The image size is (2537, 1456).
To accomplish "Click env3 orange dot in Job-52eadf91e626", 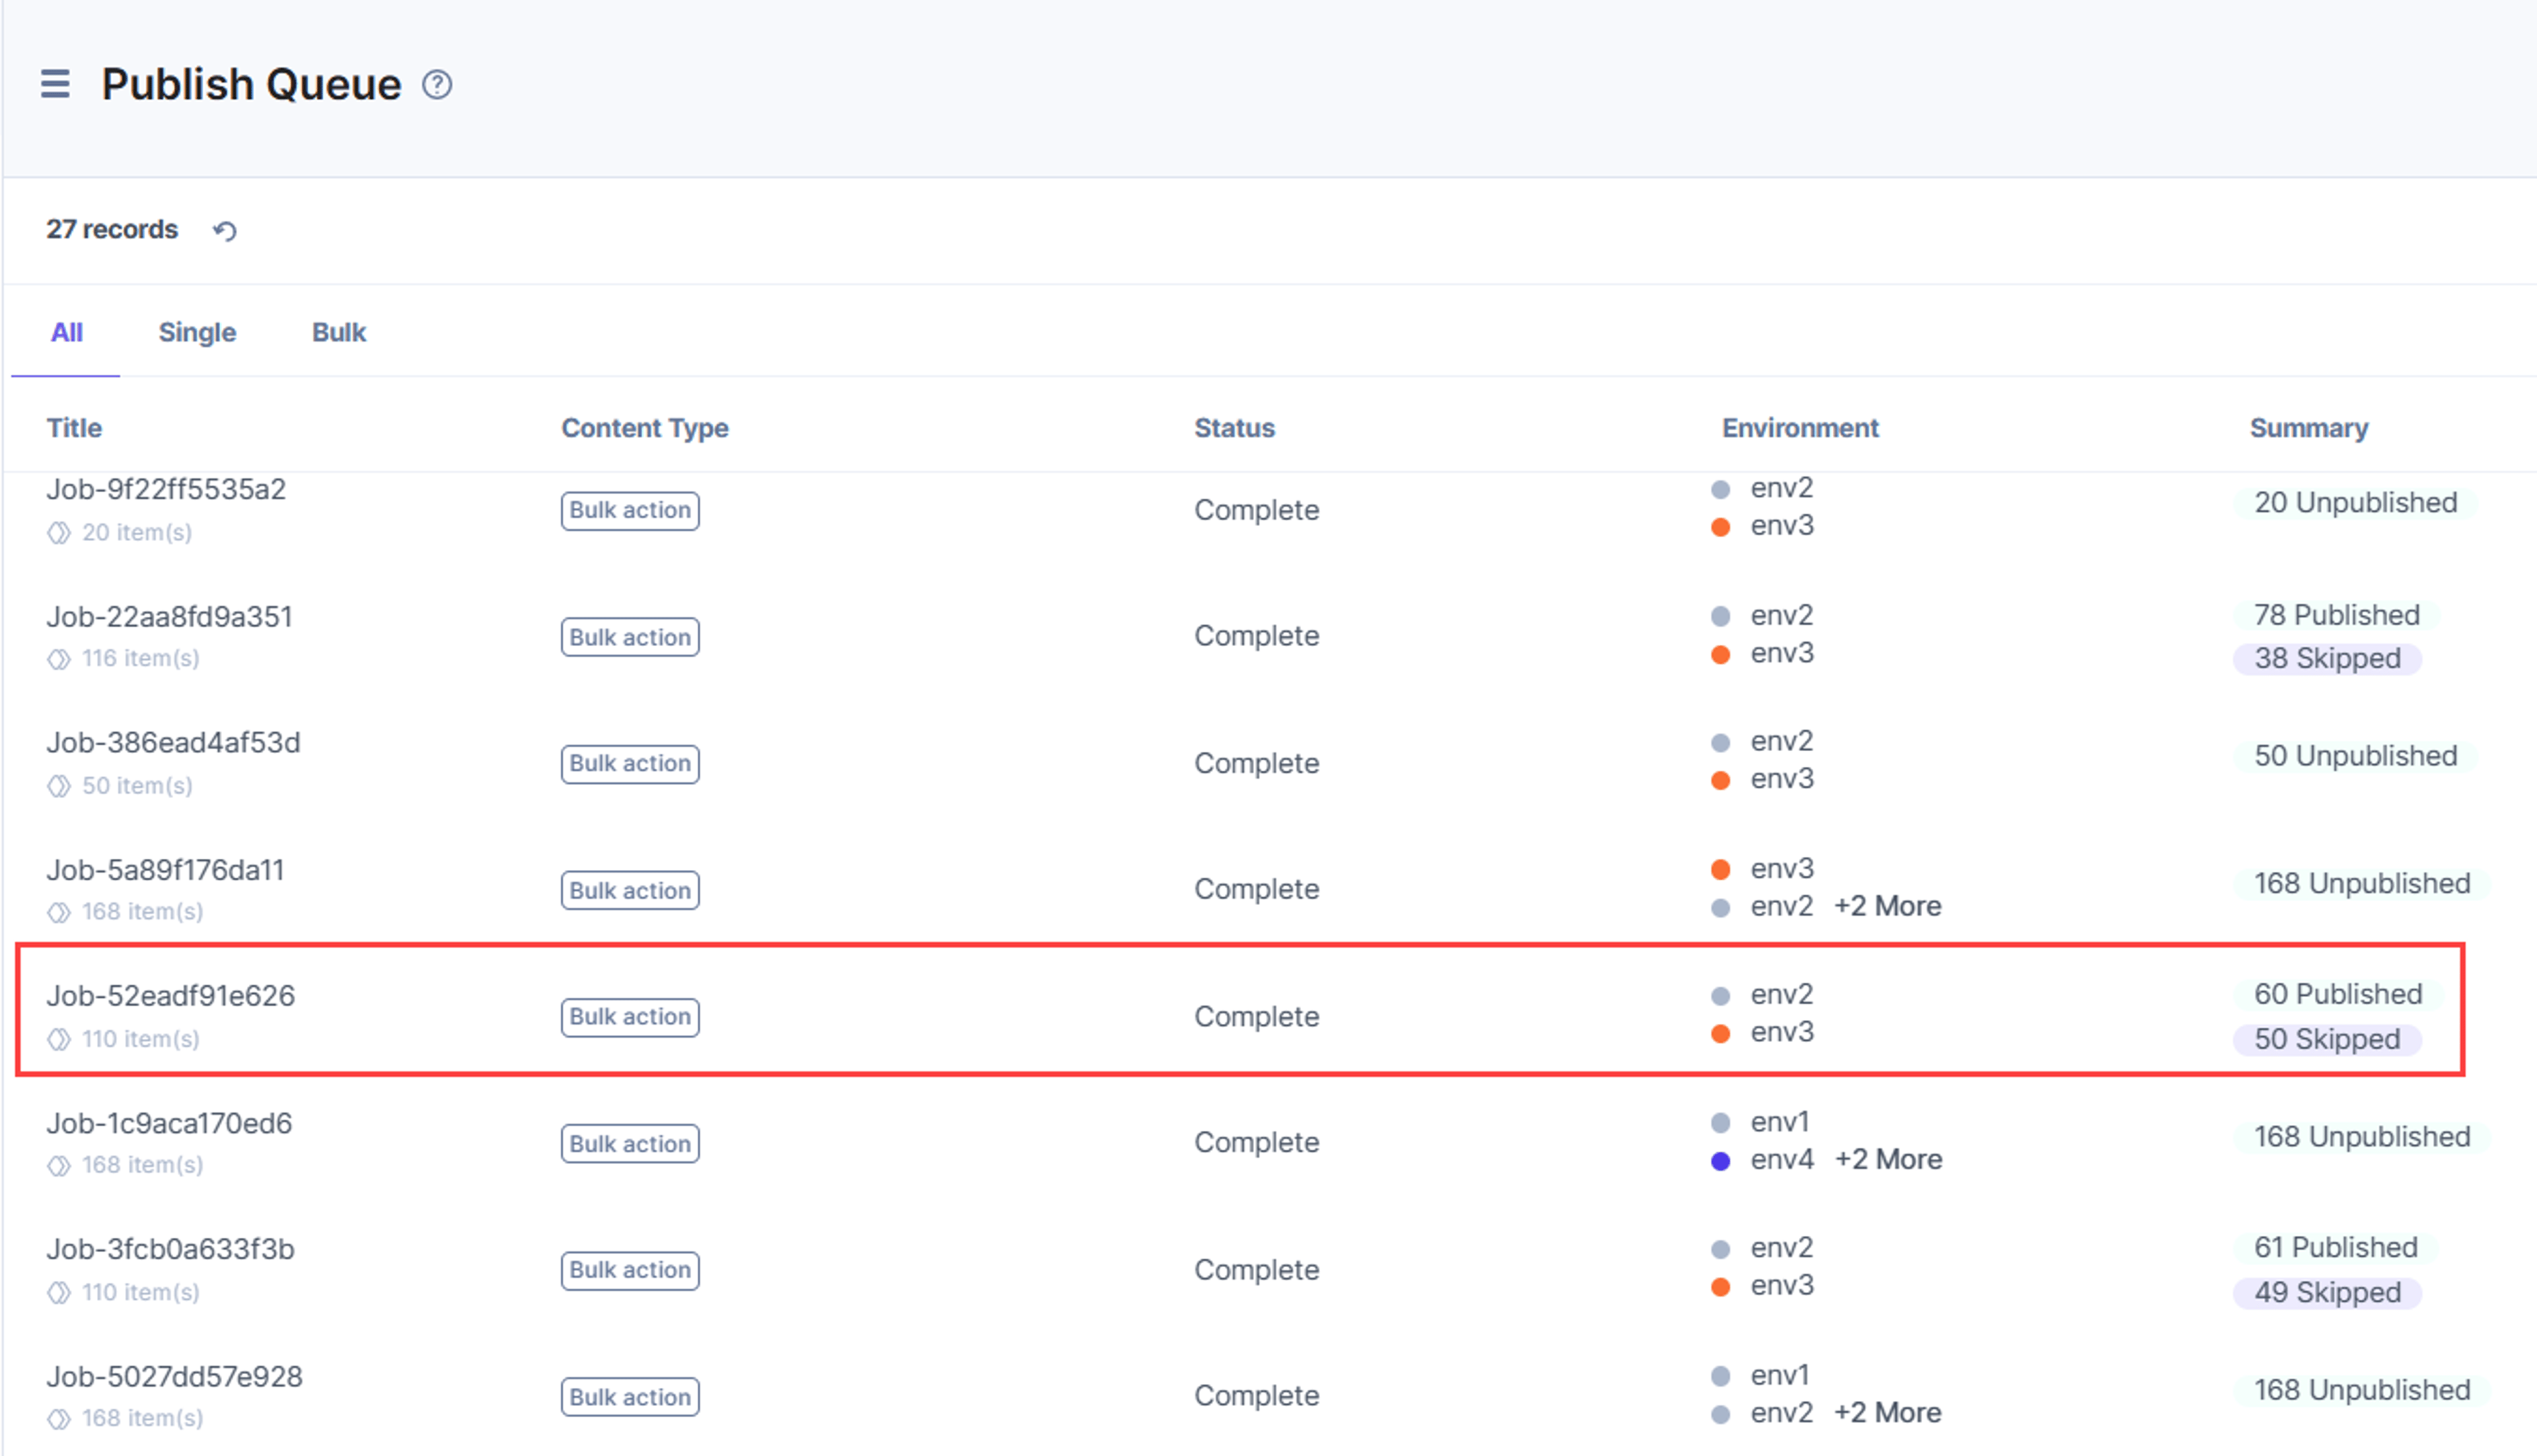I will click(1720, 1034).
